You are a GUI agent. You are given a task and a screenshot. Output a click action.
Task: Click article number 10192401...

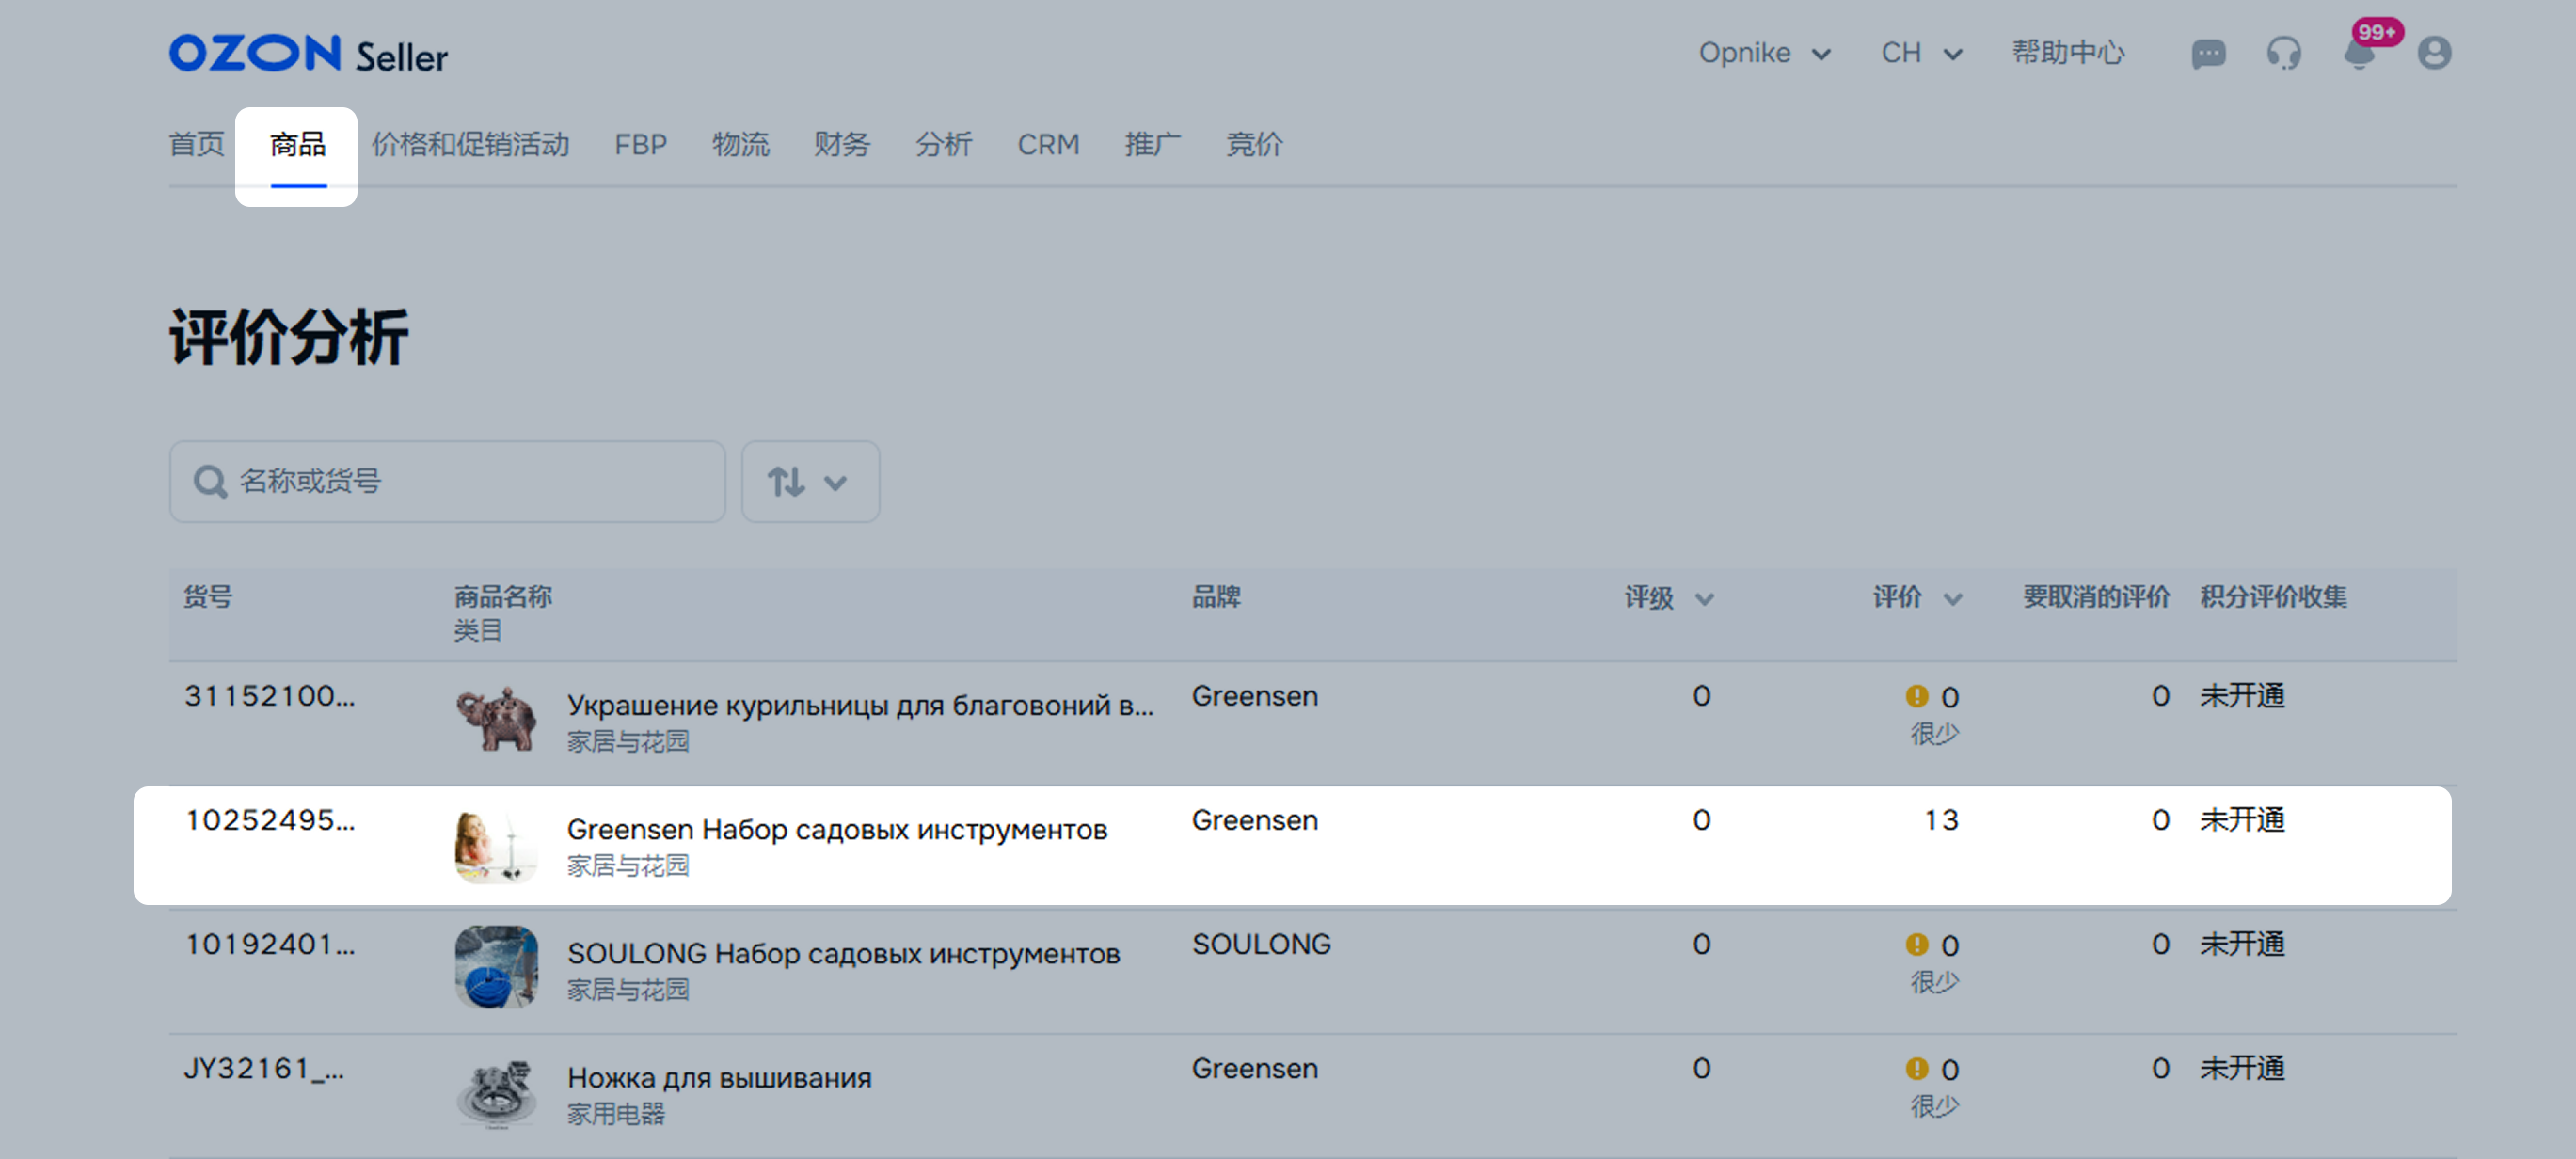coord(269,944)
